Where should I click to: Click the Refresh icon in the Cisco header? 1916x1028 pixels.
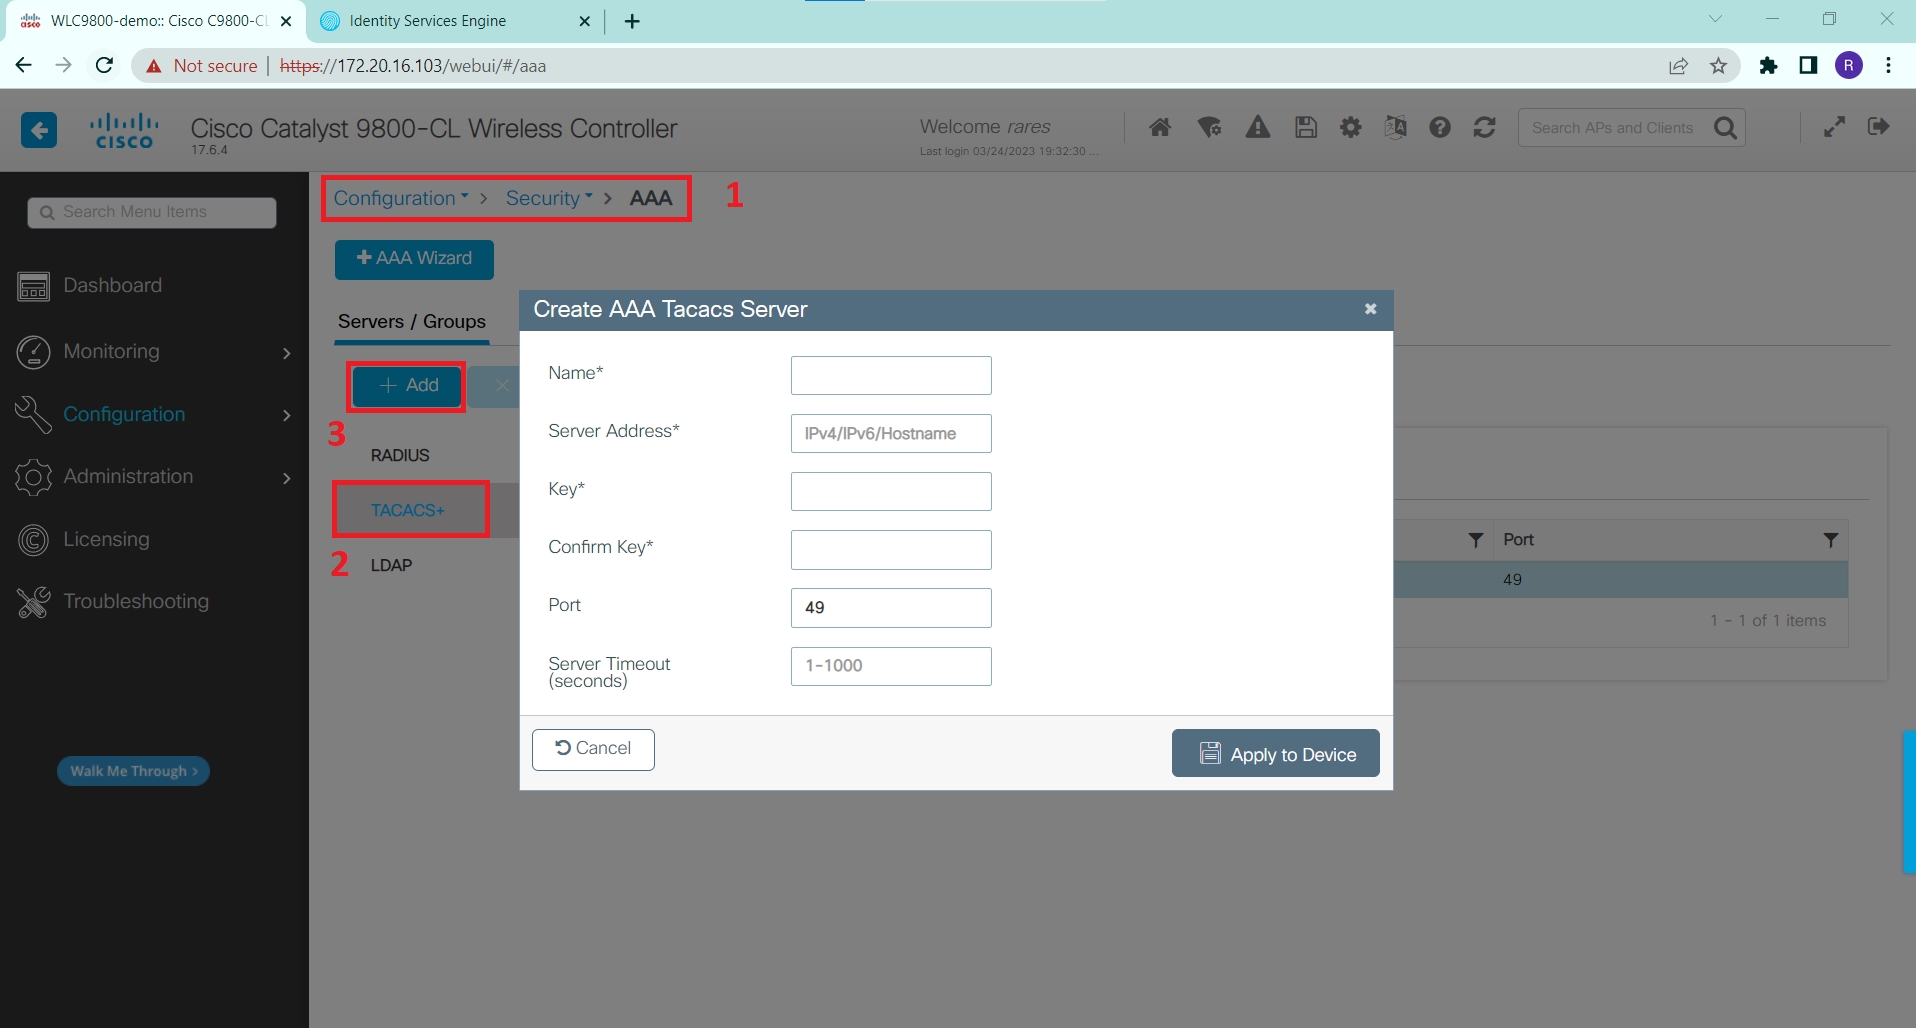(1485, 127)
